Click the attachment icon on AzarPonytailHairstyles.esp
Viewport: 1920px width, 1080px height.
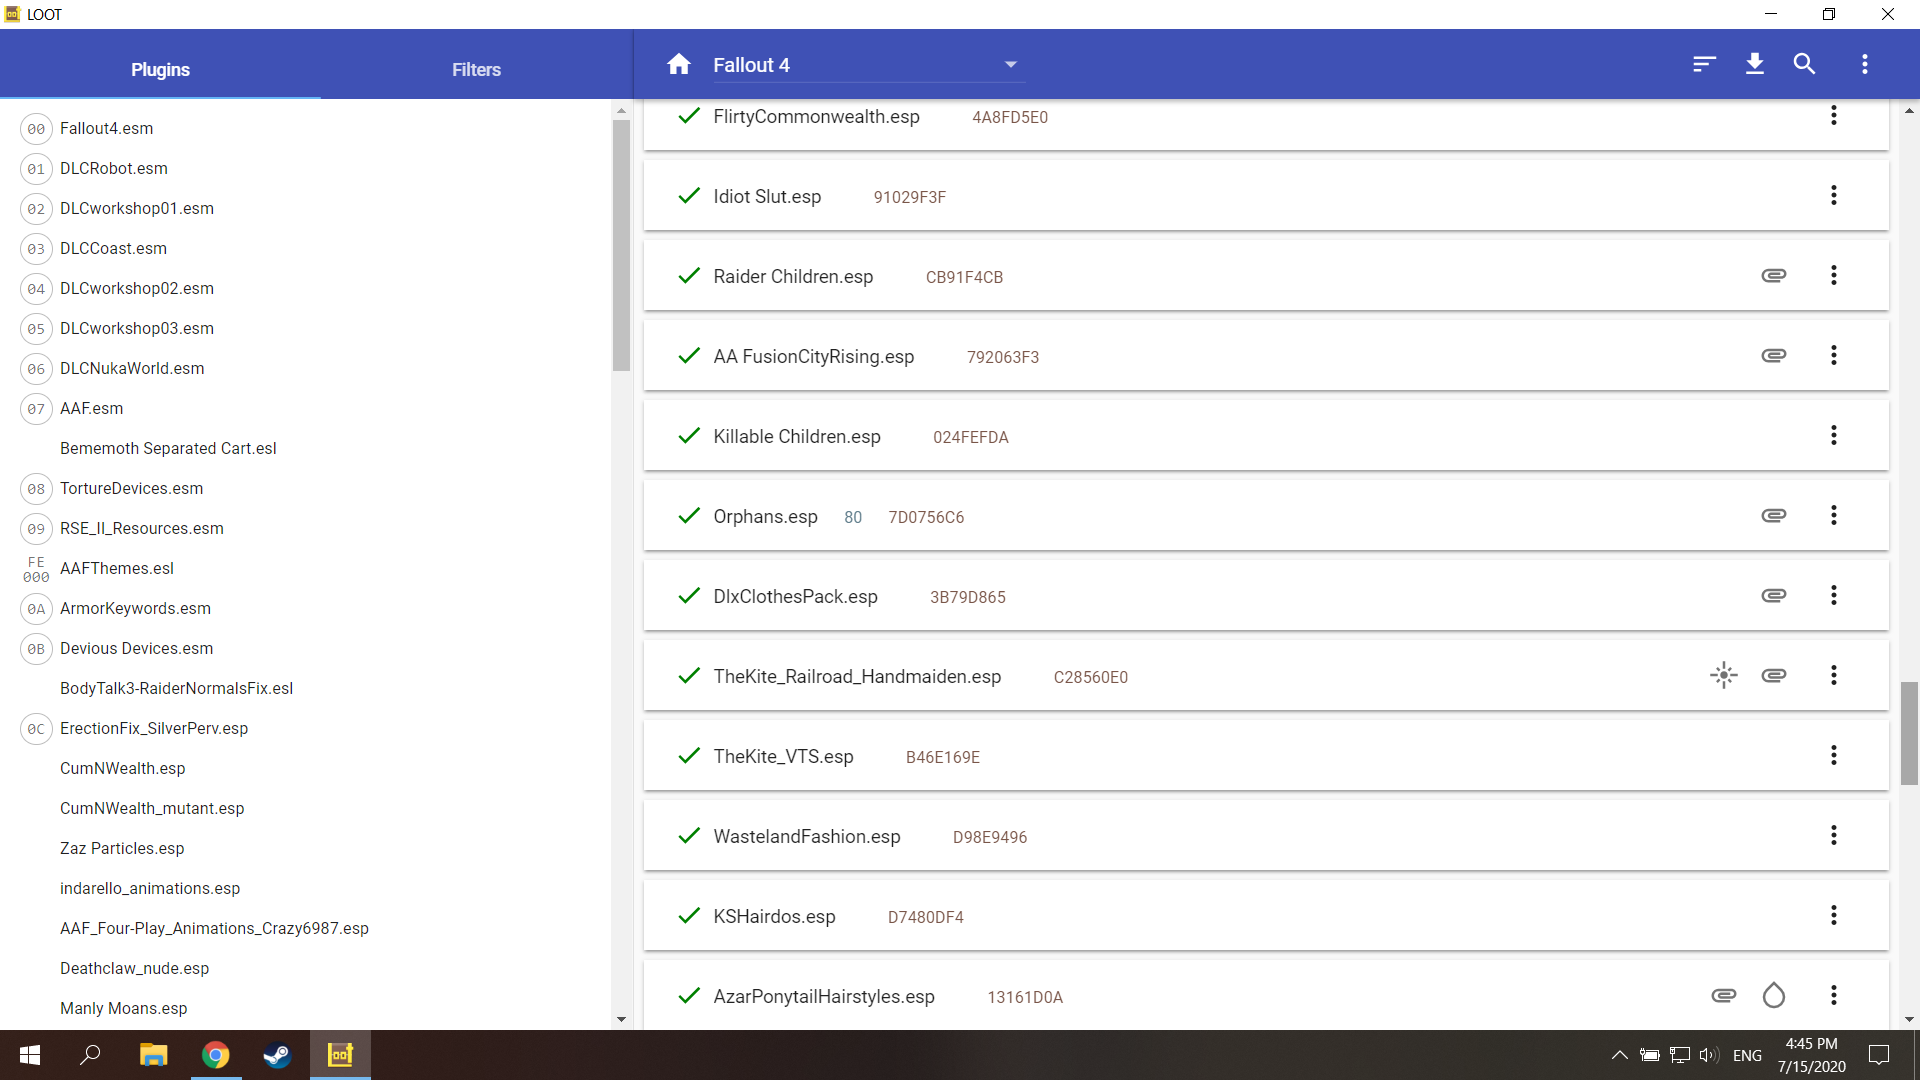click(1724, 995)
